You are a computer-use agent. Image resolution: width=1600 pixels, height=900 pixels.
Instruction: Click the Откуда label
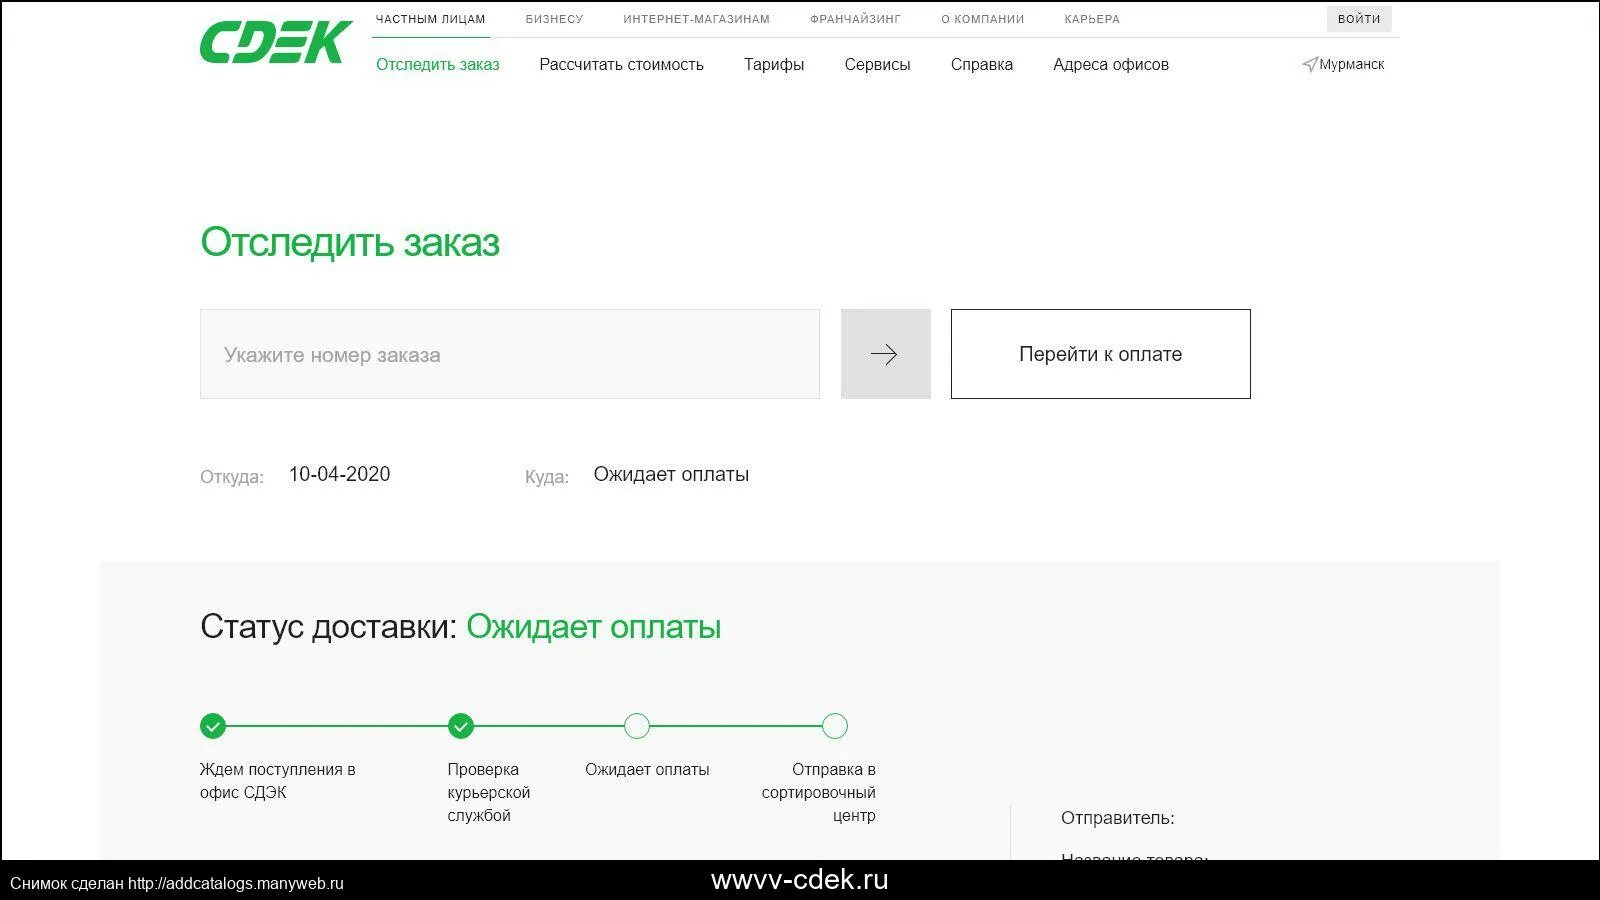[232, 477]
